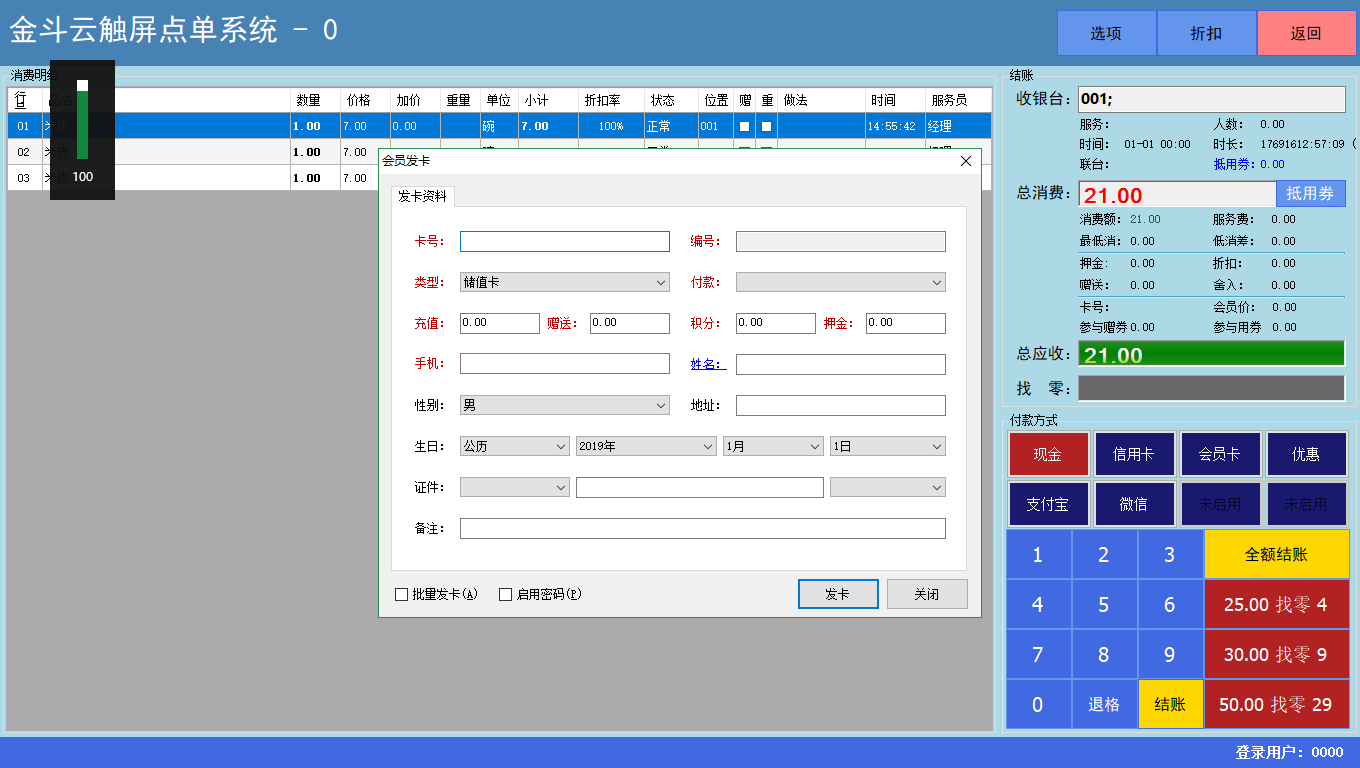
Task: Open the 选项 menu at the top
Action: click(1106, 32)
